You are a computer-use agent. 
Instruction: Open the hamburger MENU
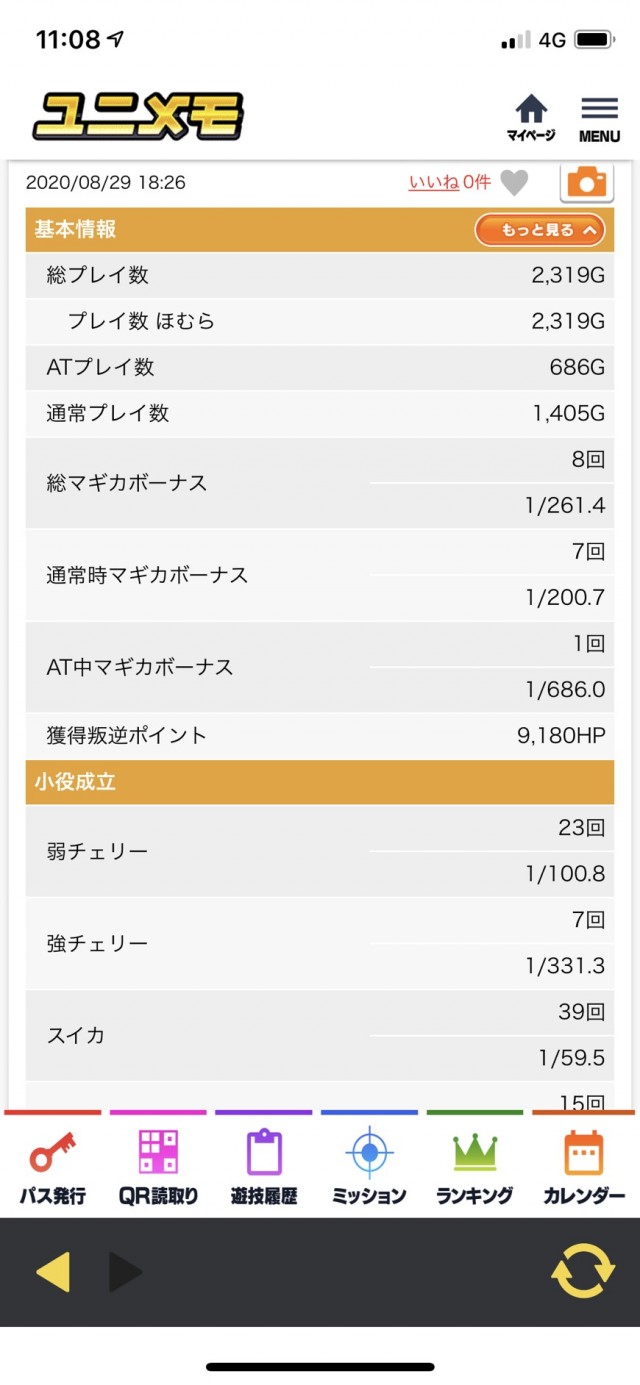tap(599, 118)
